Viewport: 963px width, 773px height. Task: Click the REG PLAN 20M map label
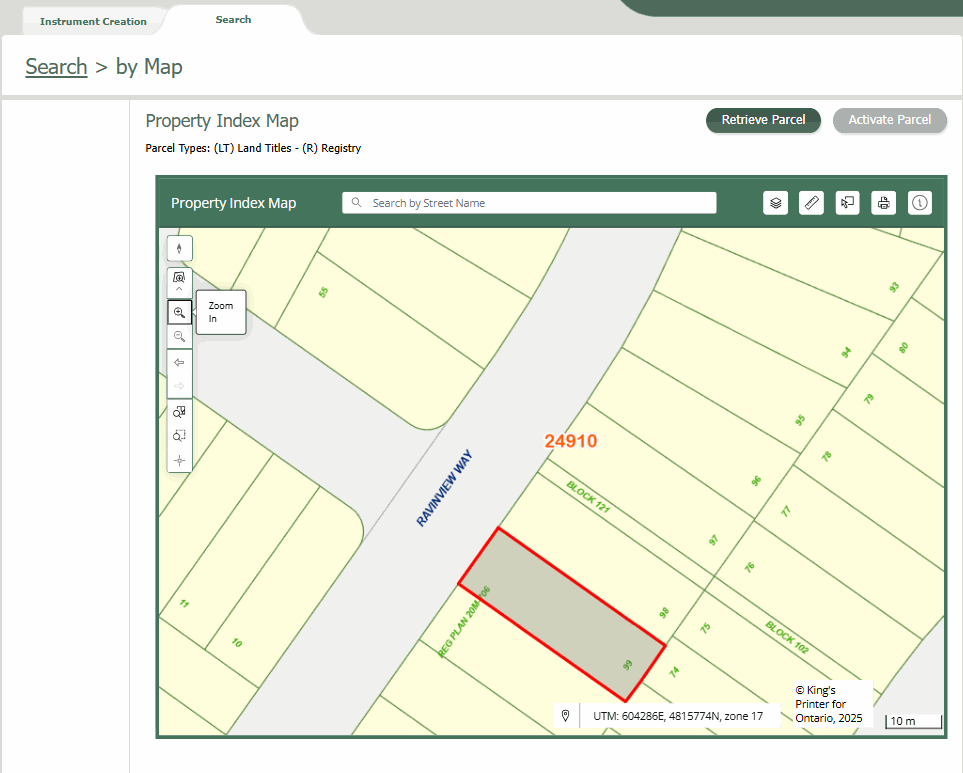point(464,621)
